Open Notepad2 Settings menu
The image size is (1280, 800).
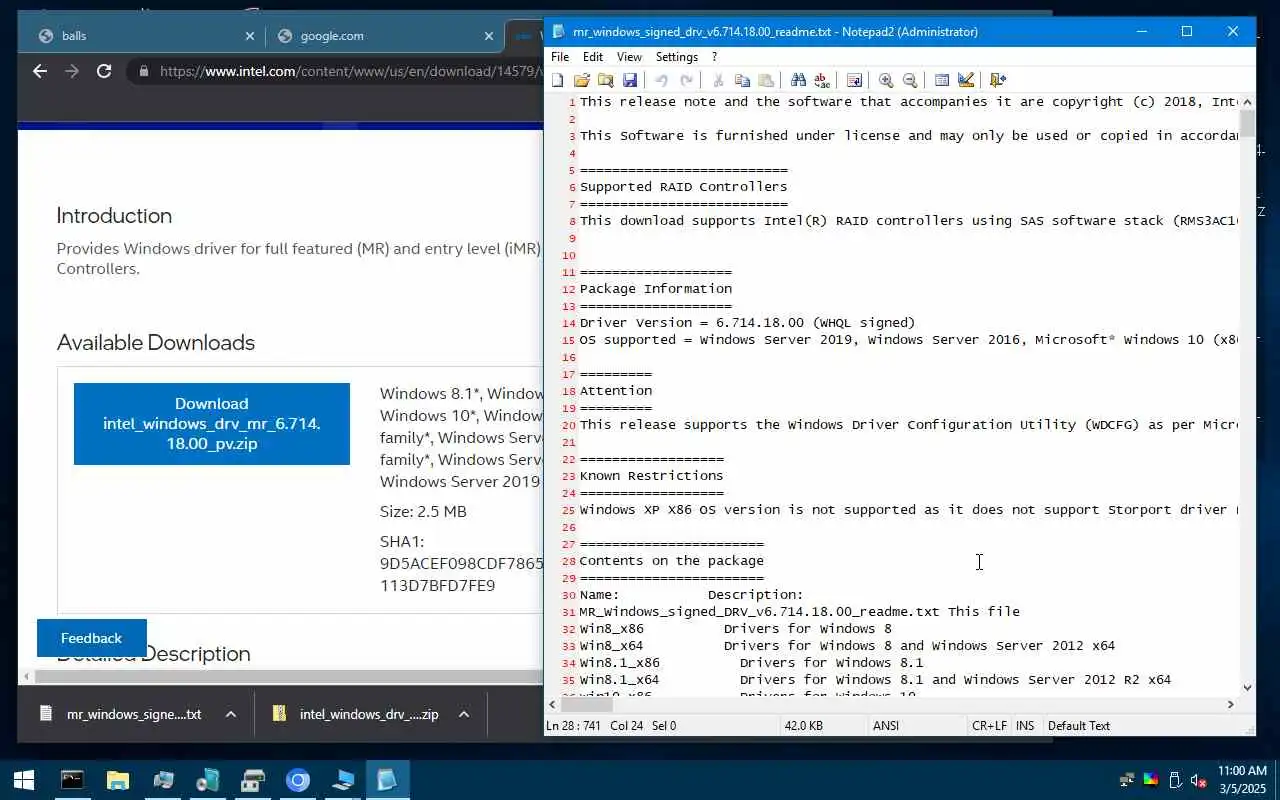[x=677, y=57]
